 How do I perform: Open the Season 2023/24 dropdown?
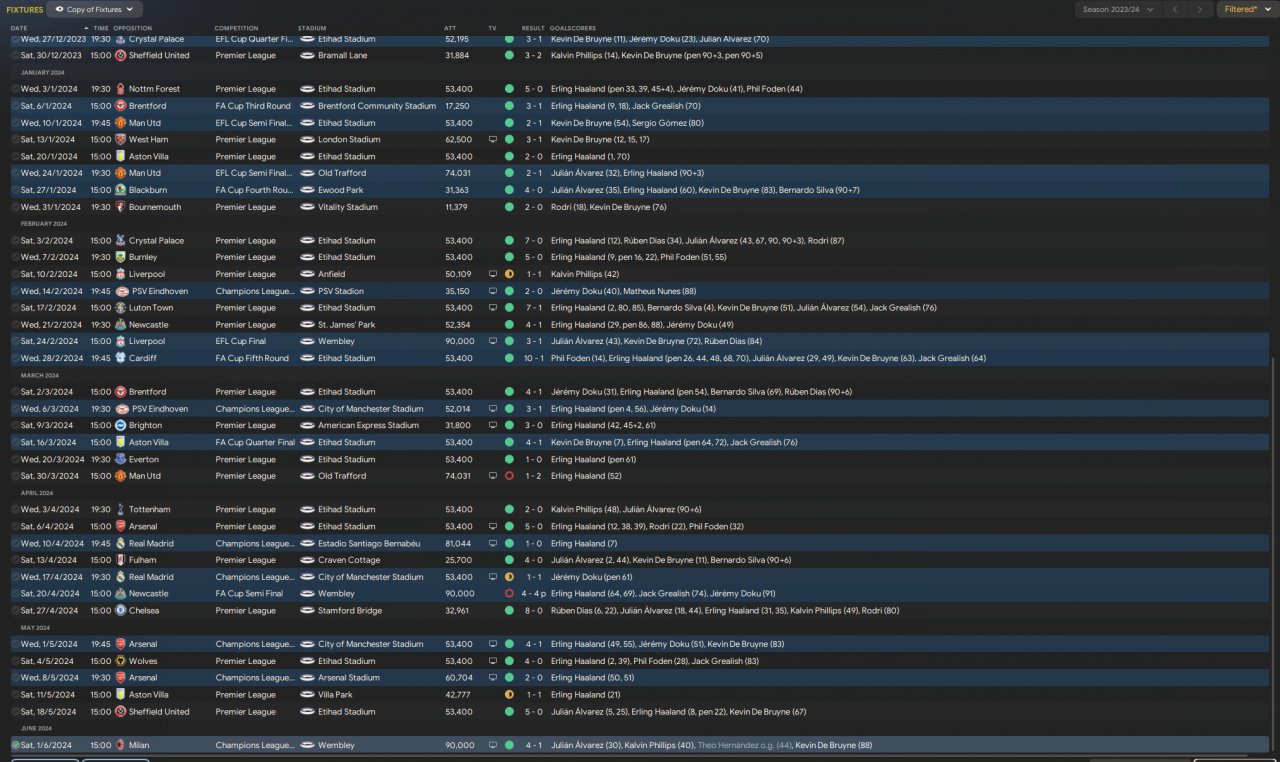click(1118, 9)
